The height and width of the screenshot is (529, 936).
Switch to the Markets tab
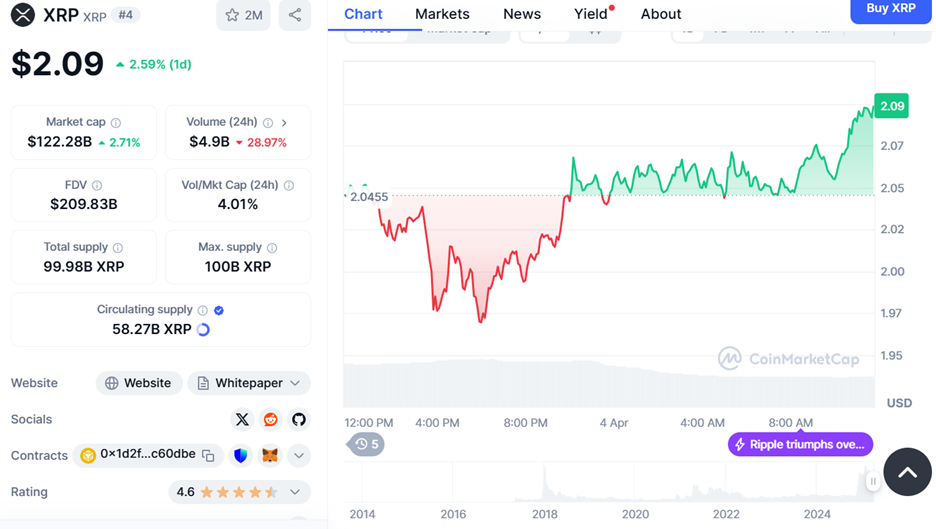tap(442, 14)
